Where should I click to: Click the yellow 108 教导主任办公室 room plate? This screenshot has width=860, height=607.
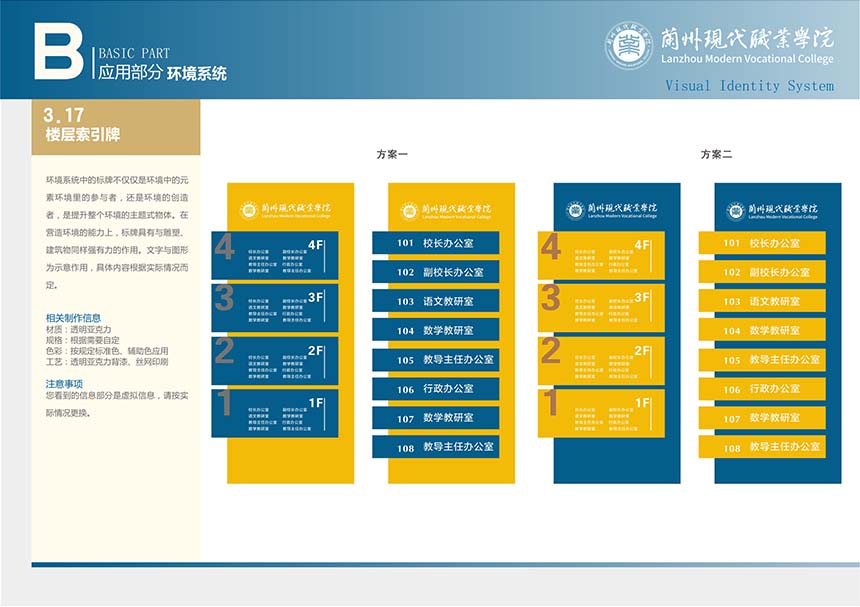click(761, 447)
